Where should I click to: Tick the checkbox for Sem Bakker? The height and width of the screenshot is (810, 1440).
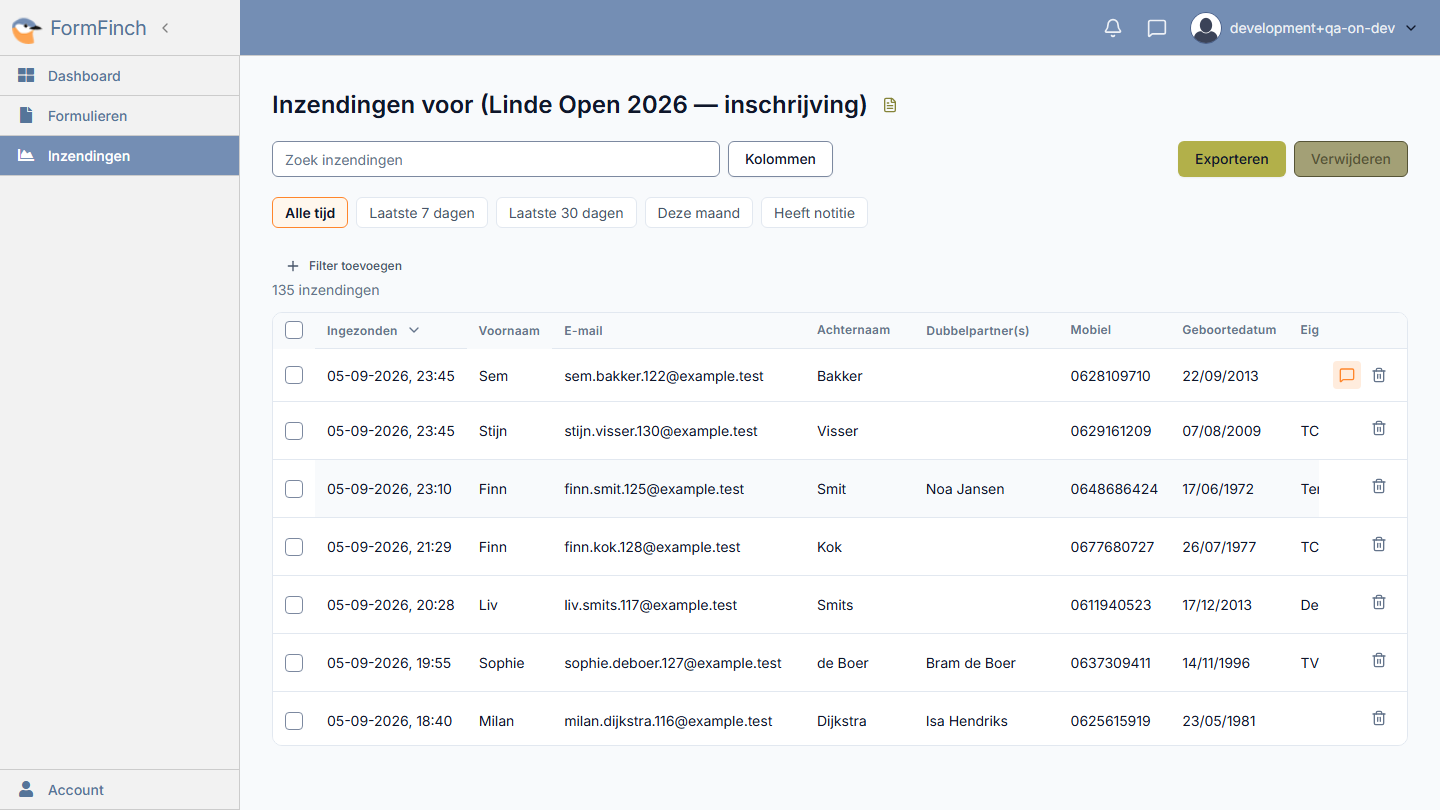pyautogui.click(x=294, y=375)
